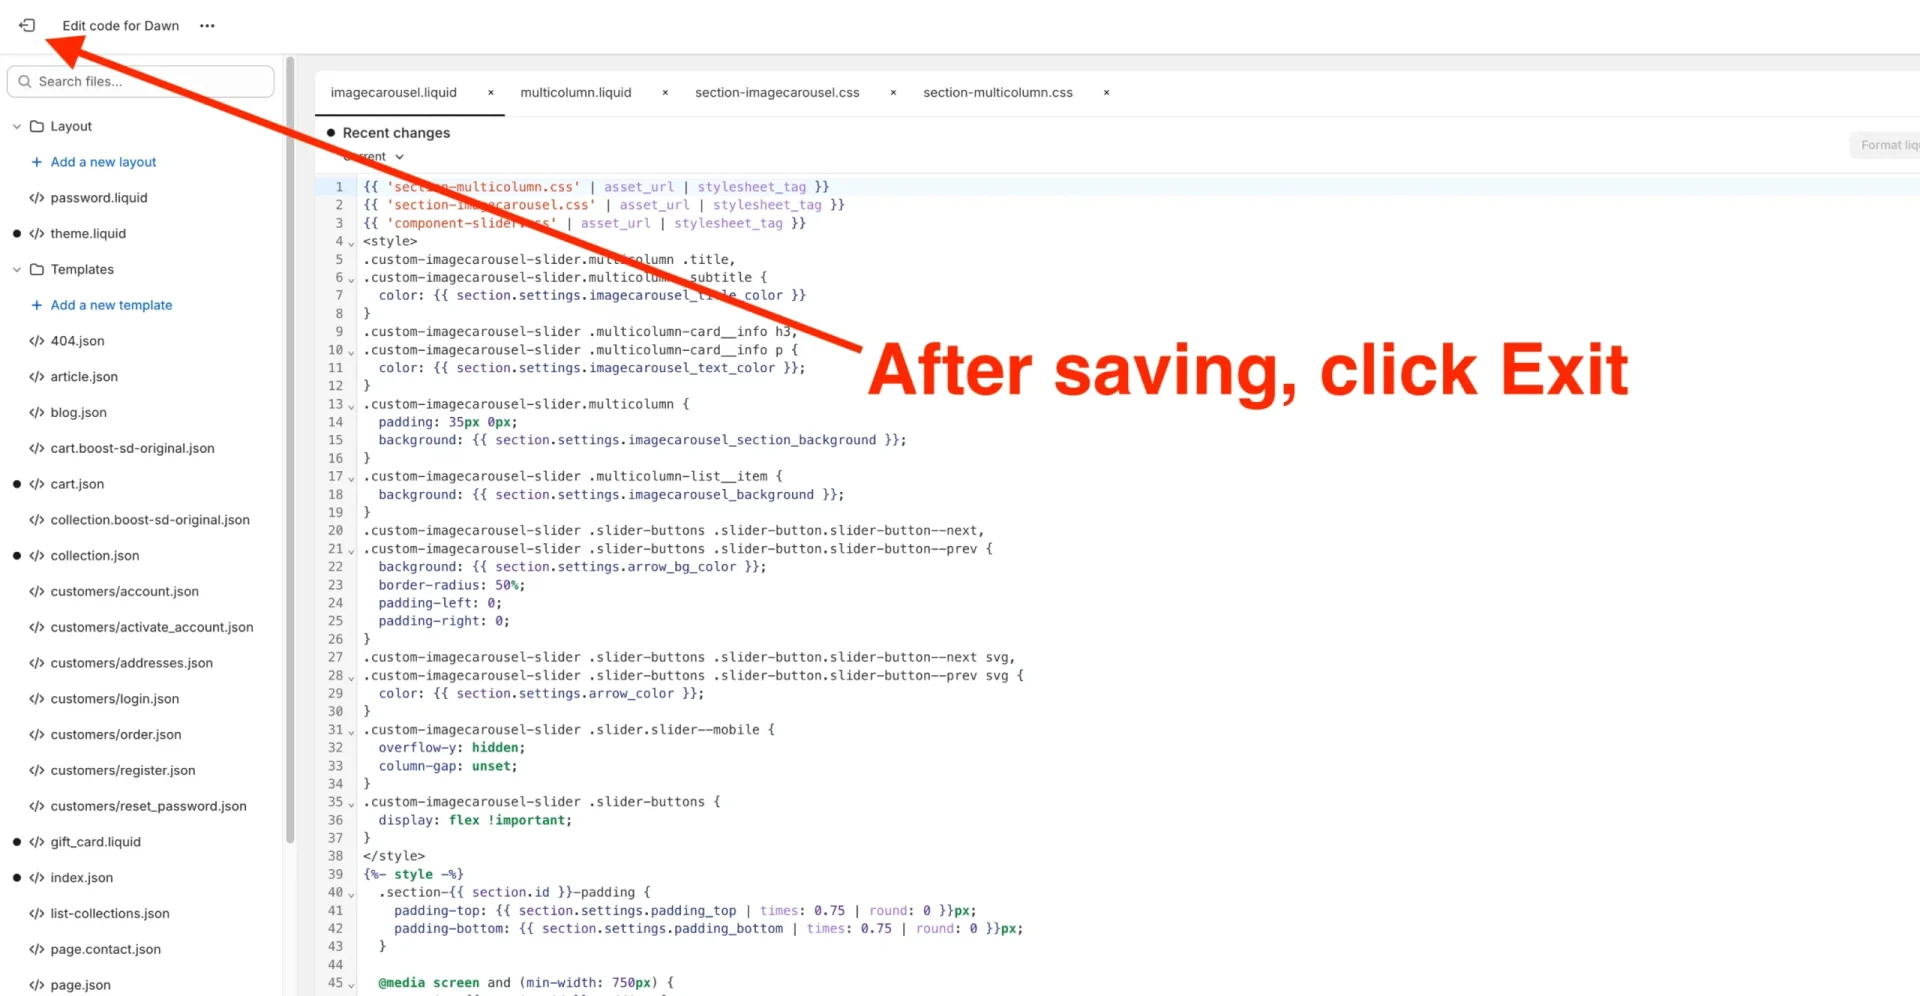The width and height of the screenshot is (1920, 996).
Task: Open Add a new layout link
Action: 103,161
